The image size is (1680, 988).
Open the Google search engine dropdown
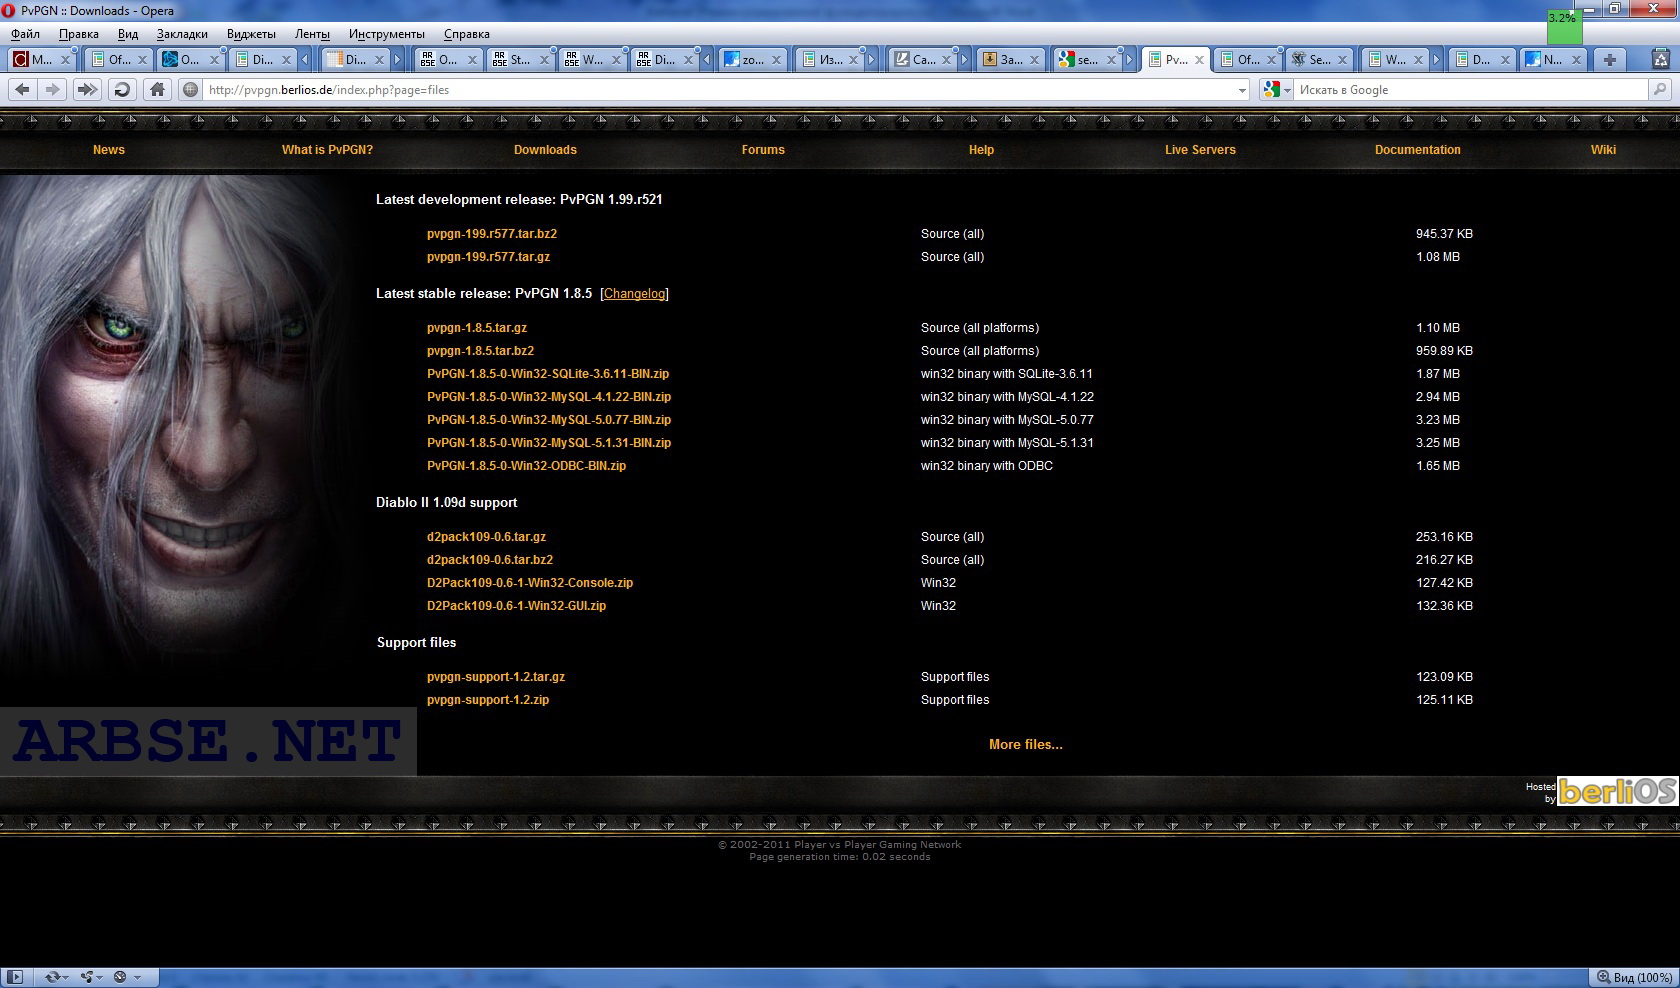[x=1277, y=89]
